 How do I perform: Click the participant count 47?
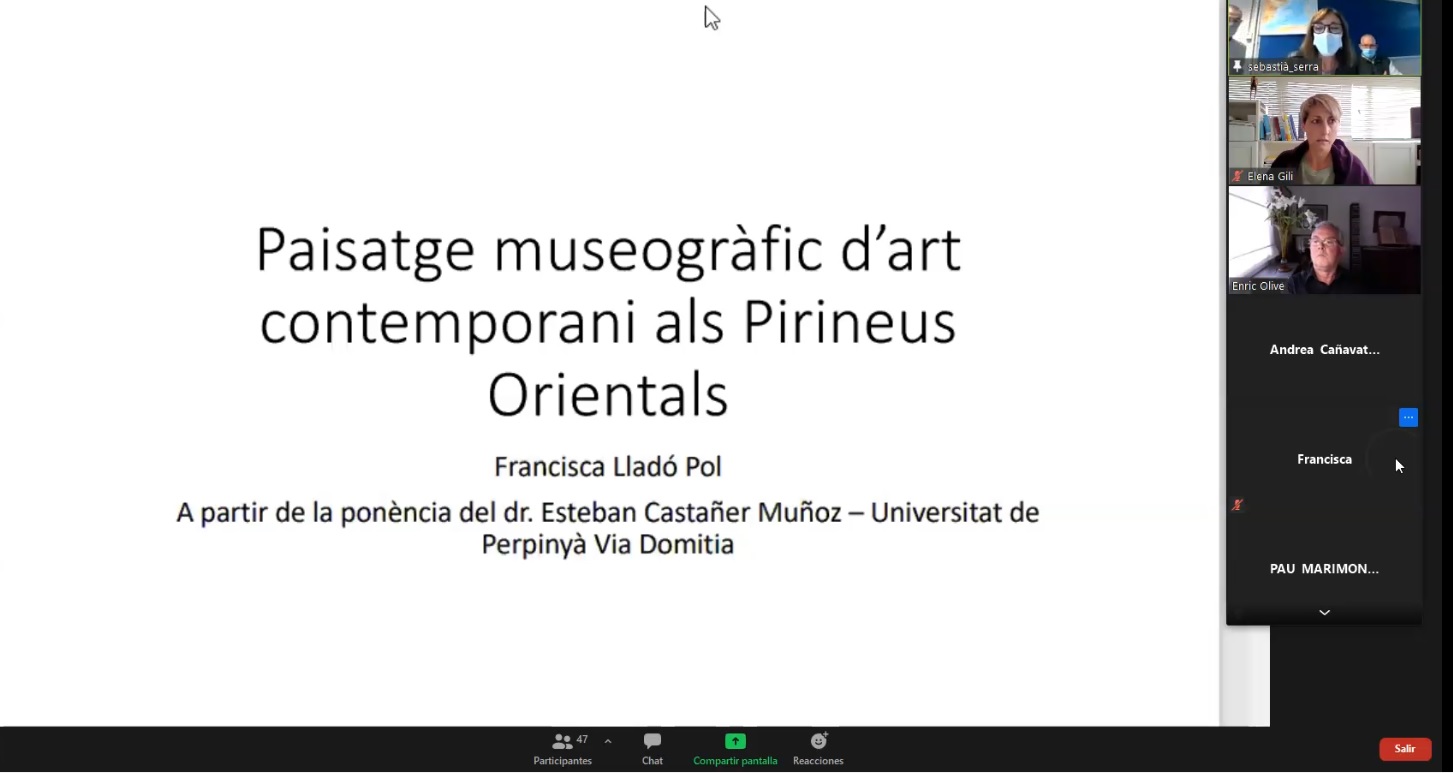(x=582, y=740)
